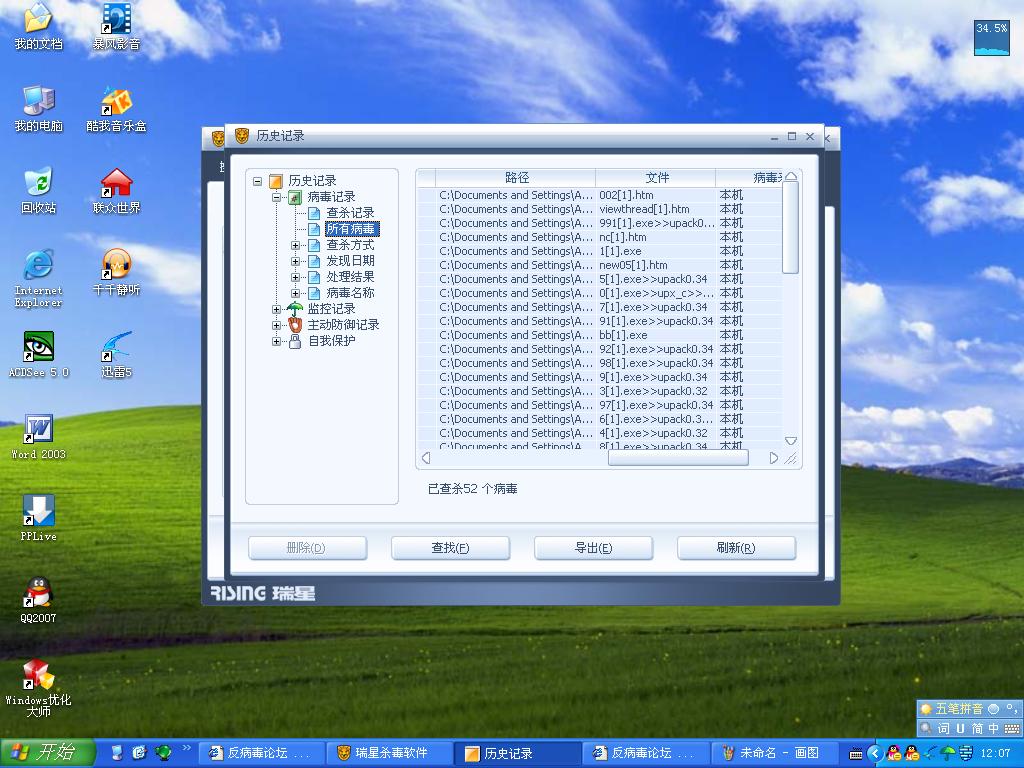The height and width of the screenshot is (768, 1024).
Task: Select row with file bb[1].exe
Action: coord(600,335)
